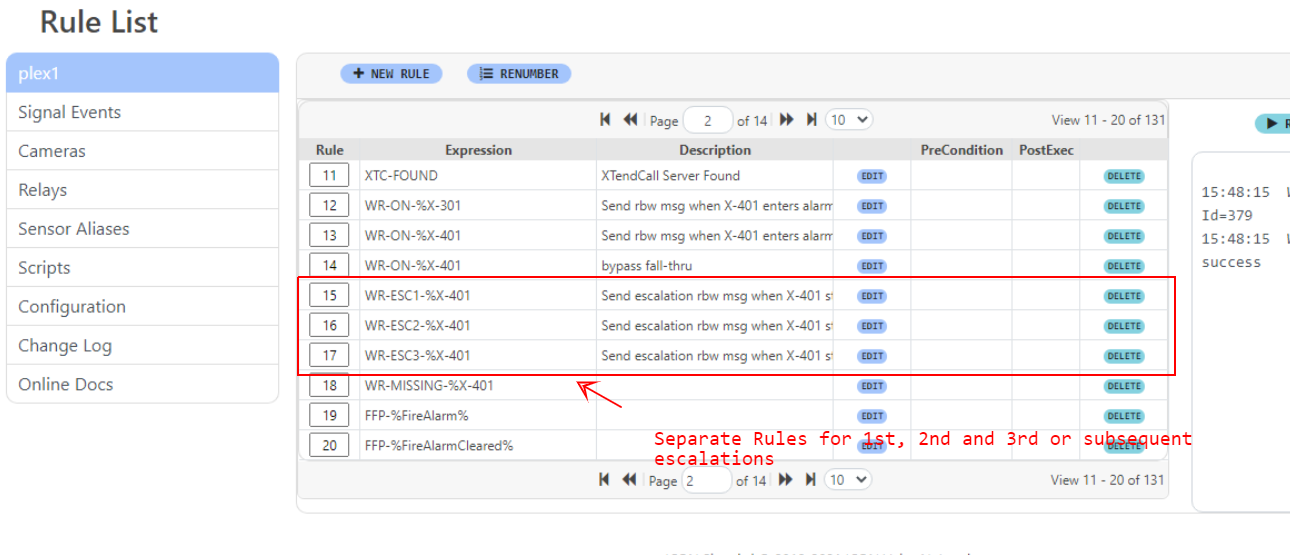Open Sensor Aliases in the sidebar
This screenshot has height=555, width=1290.
tap(142, 229)
